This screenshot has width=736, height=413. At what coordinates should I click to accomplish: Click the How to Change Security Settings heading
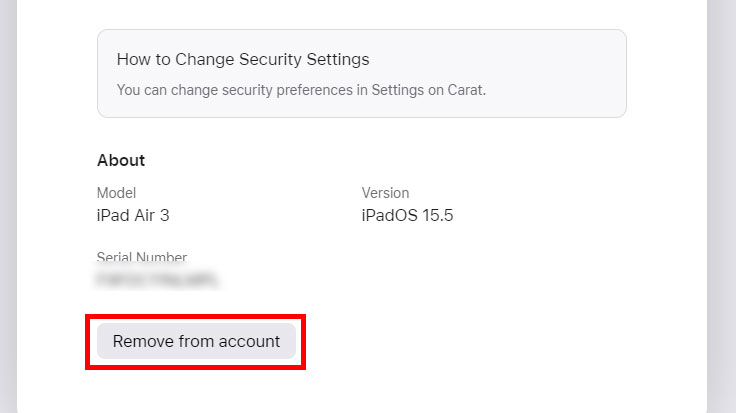tap(243, 59)
